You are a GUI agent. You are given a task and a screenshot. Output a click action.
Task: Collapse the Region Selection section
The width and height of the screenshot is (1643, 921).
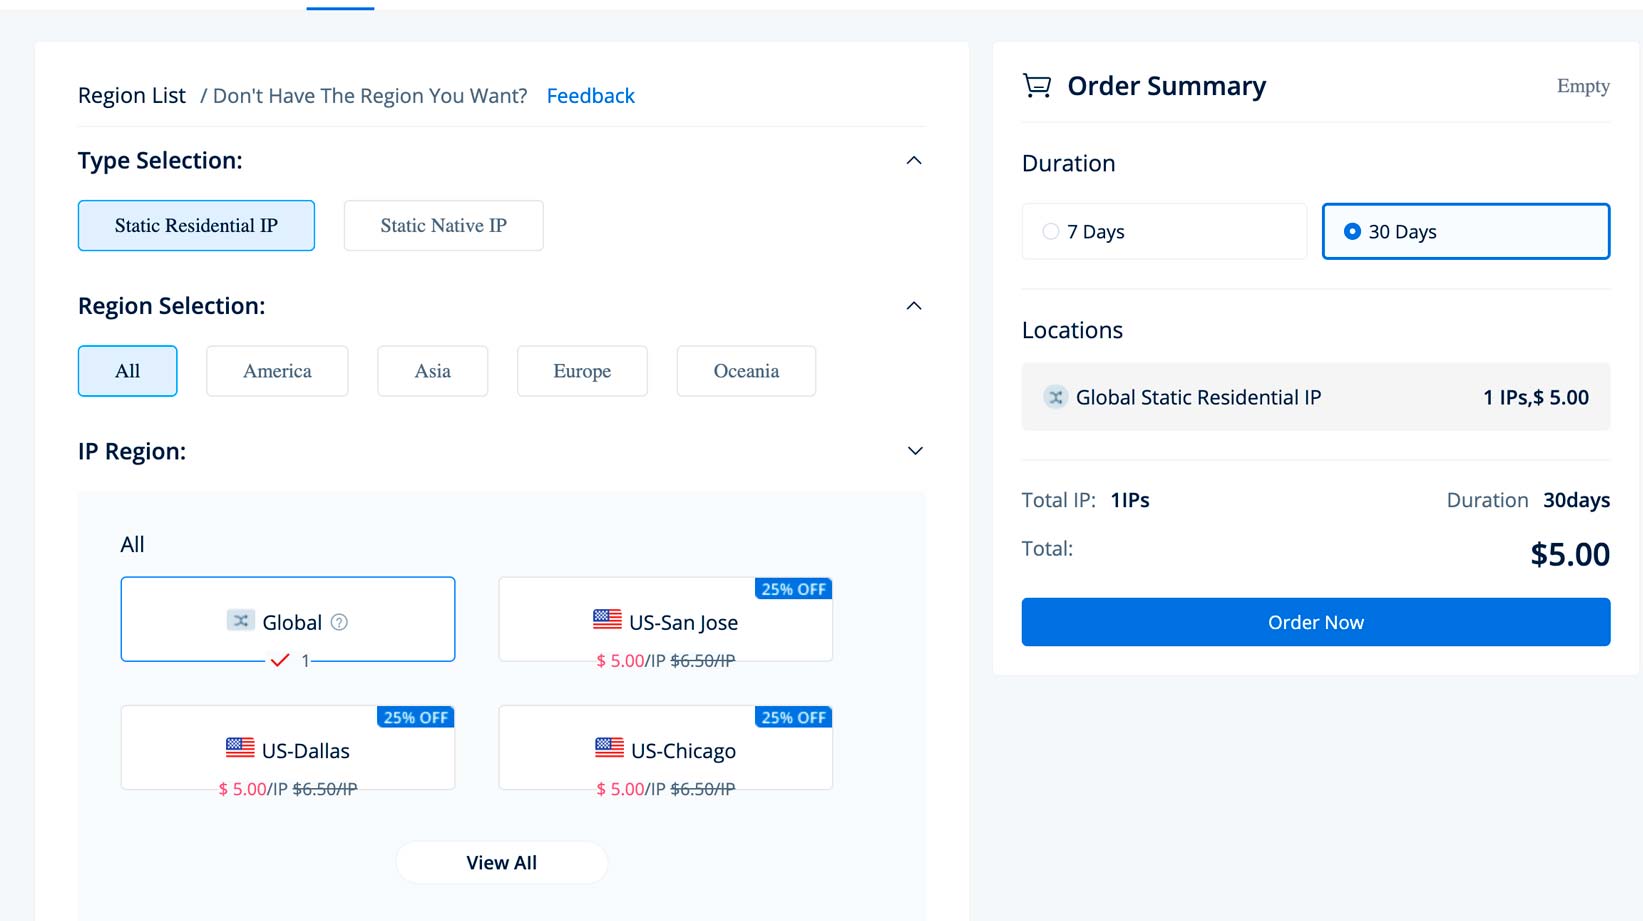pos(914,306)
